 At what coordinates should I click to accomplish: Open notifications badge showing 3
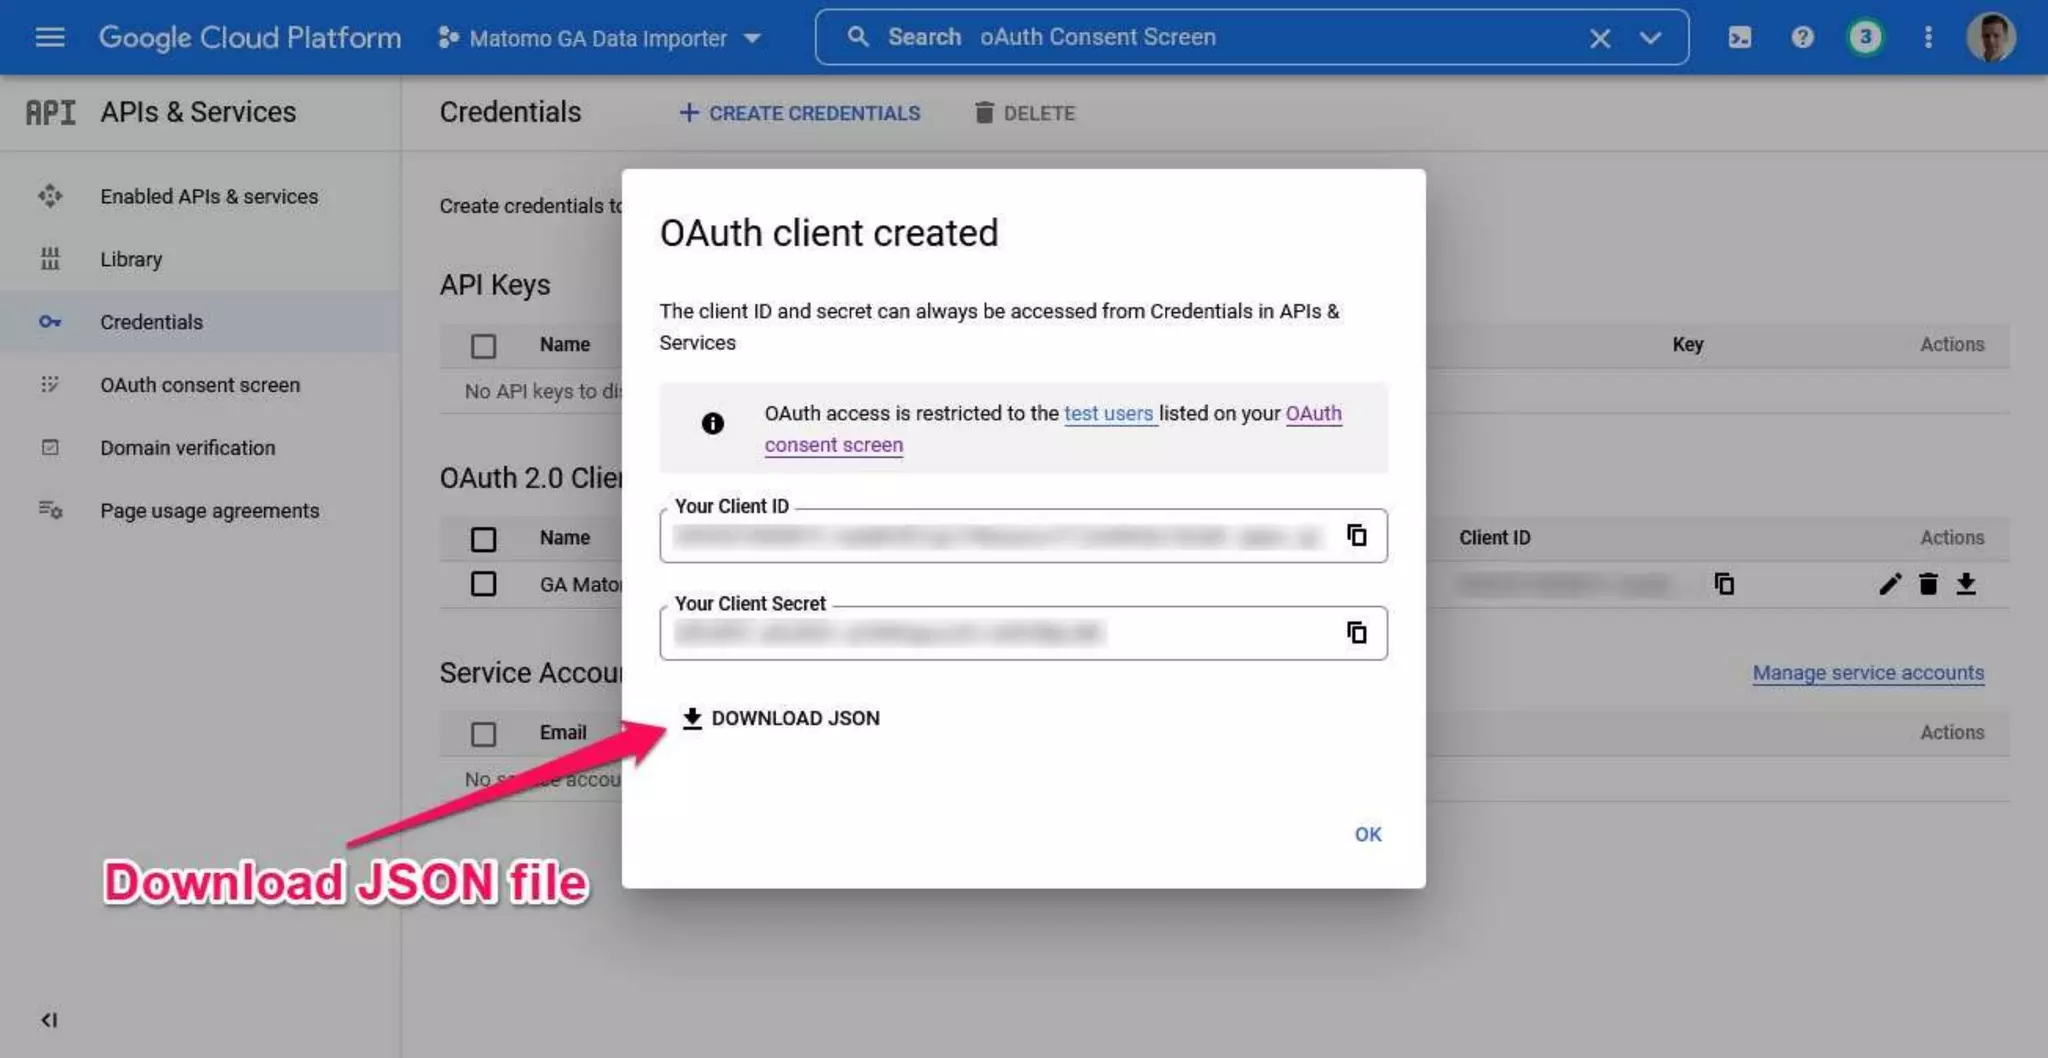tap(1865, 37)
